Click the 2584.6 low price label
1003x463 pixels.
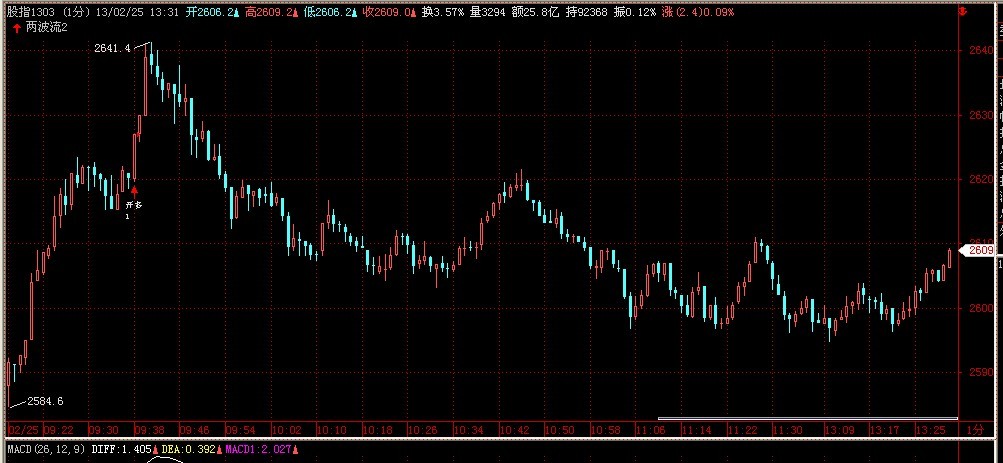(x=45, y=401)
